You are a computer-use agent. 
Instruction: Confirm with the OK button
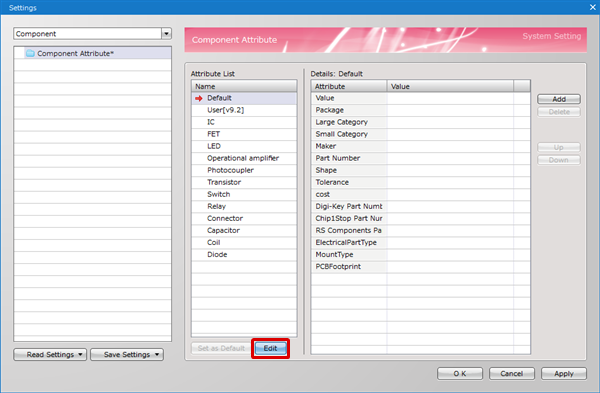coord(460,373)
